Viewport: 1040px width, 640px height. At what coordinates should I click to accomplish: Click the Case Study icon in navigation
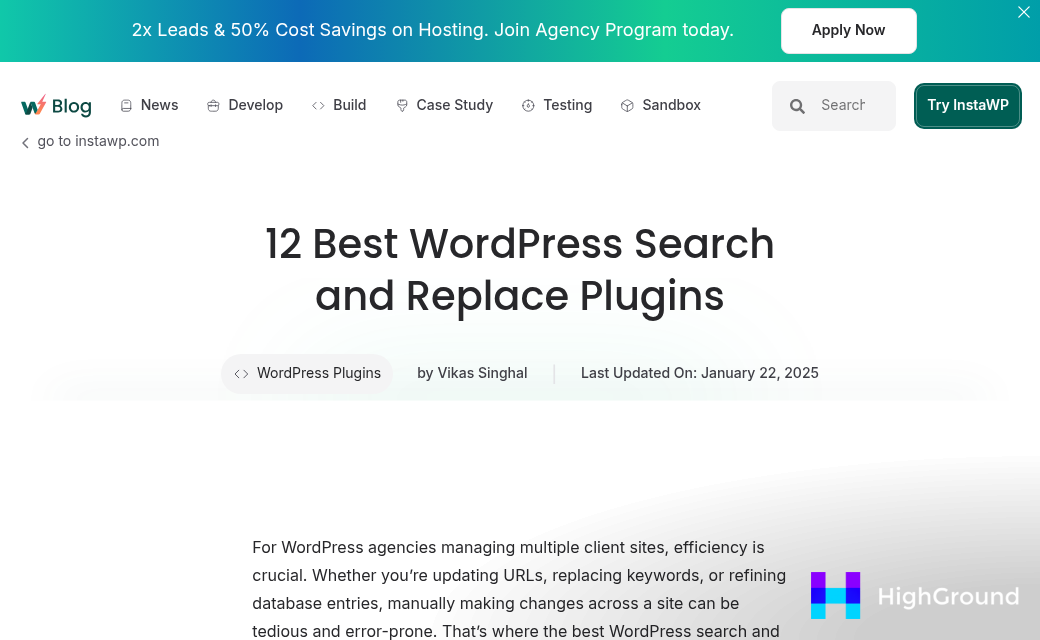pyautogui.click(x=402, y=104)
